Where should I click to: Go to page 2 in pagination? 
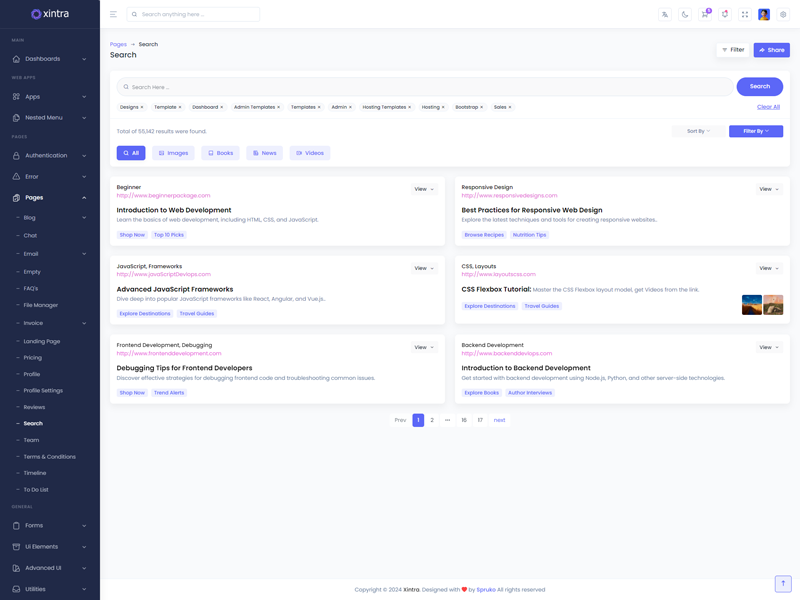pos(432,420)
